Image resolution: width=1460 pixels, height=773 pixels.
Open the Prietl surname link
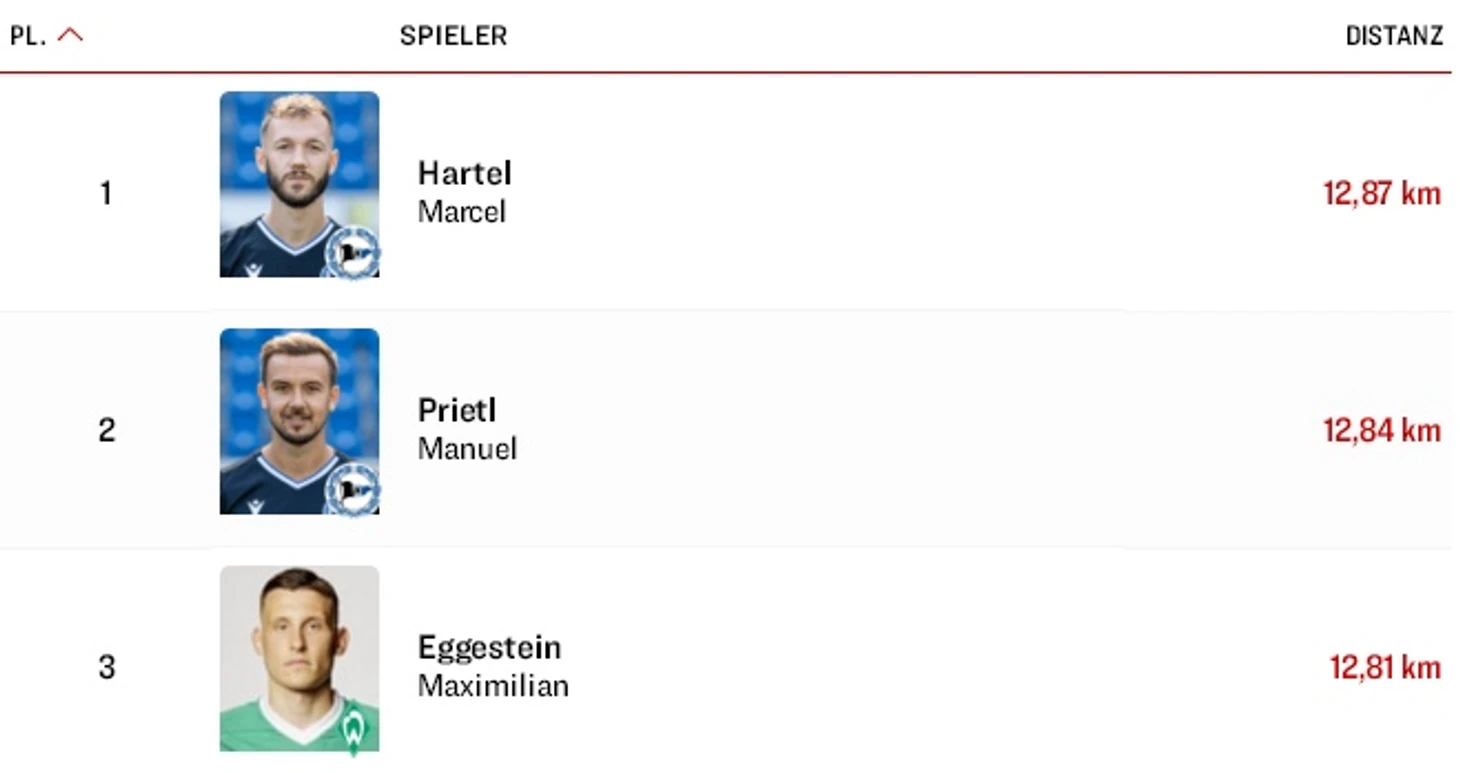457,410
